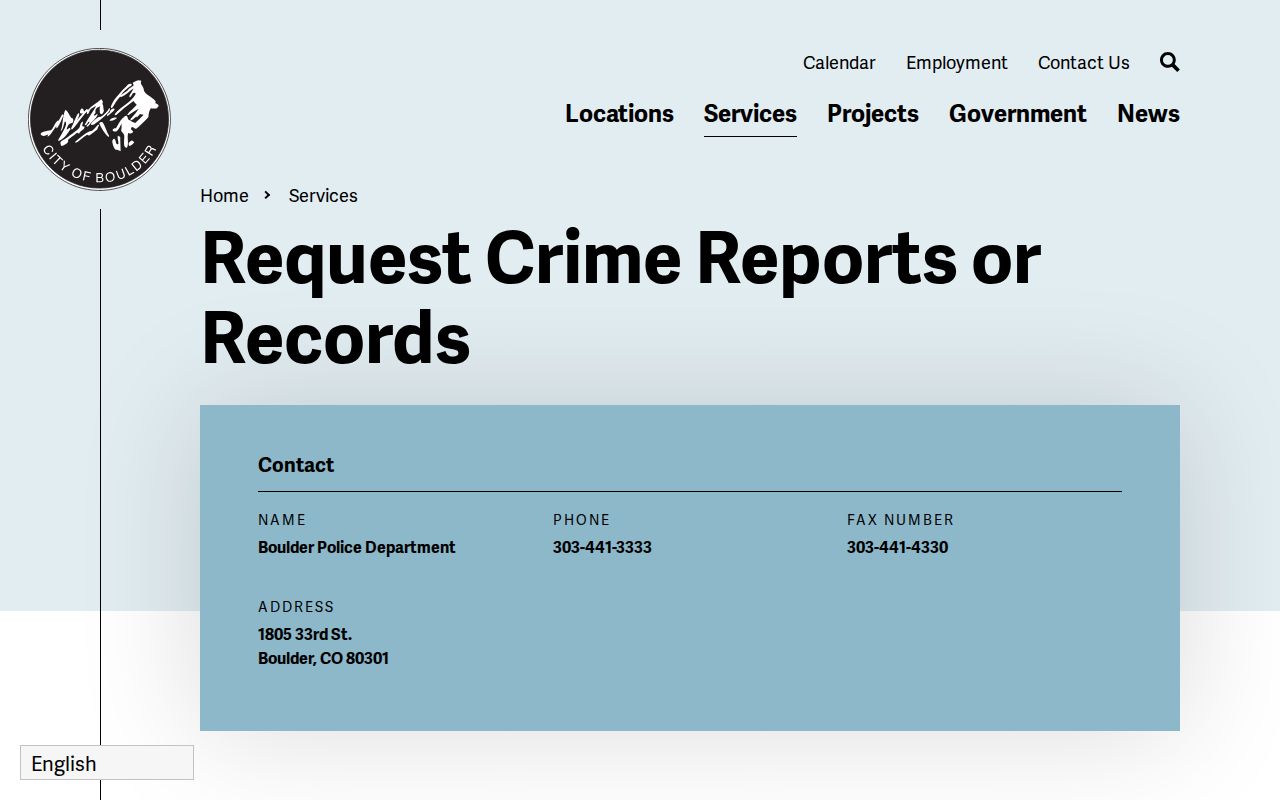The width and height of the screenshot is (1280, 800).
Task: Click fax number 303-441-4330
Action: [897, 547]
